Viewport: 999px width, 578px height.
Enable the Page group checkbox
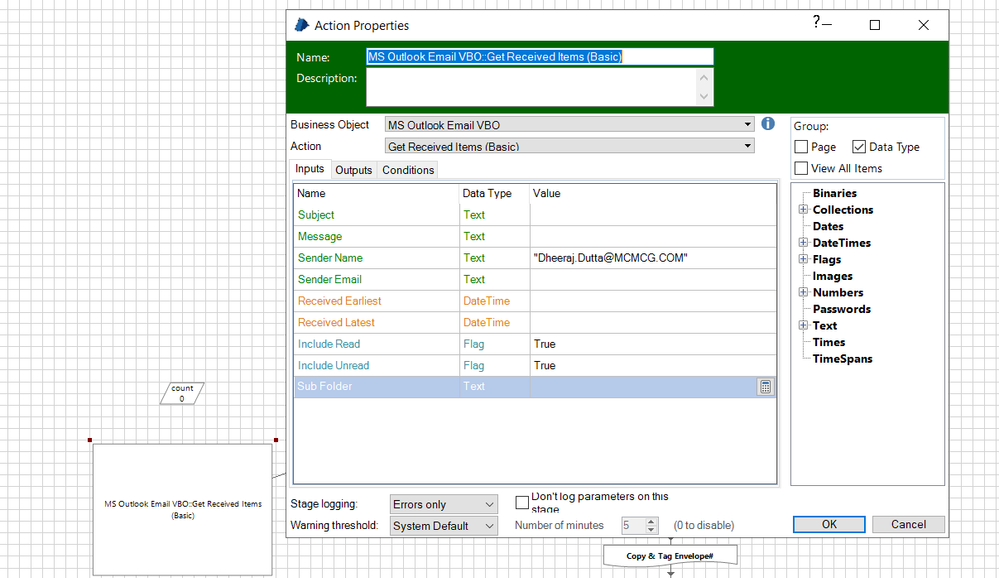[802, 147]
